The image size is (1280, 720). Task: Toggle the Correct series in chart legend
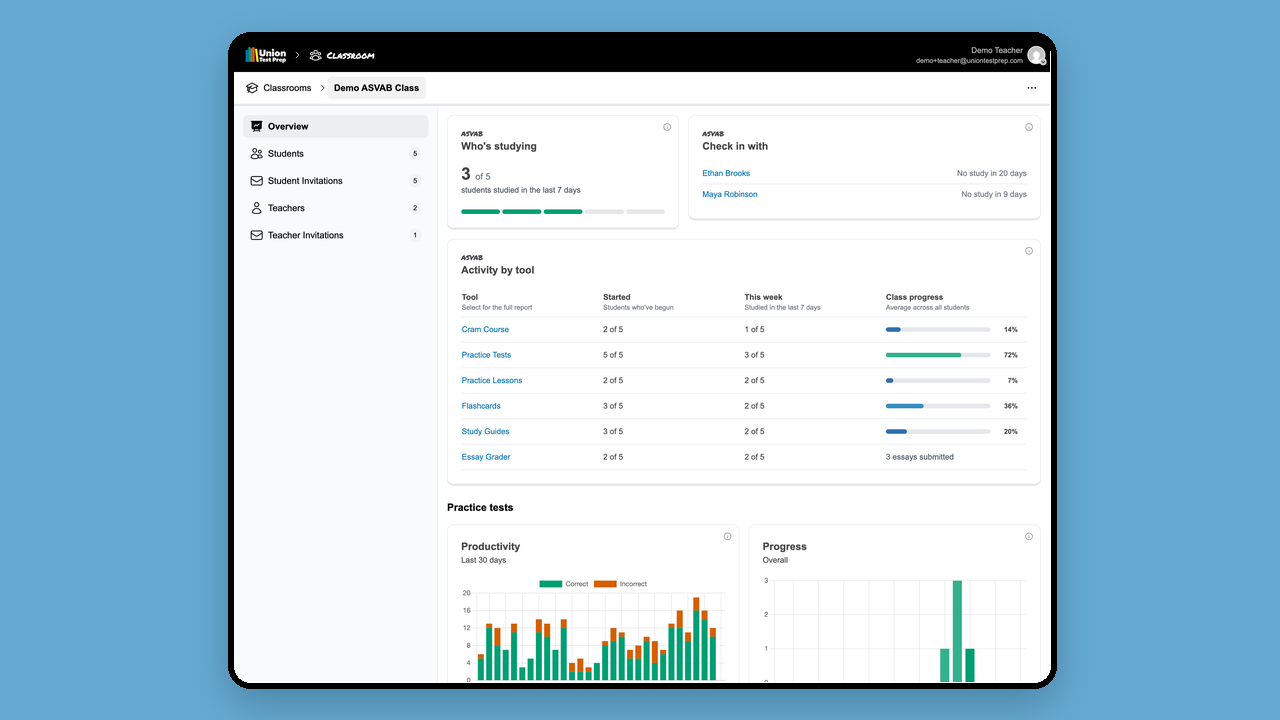(x=564, y=584)
